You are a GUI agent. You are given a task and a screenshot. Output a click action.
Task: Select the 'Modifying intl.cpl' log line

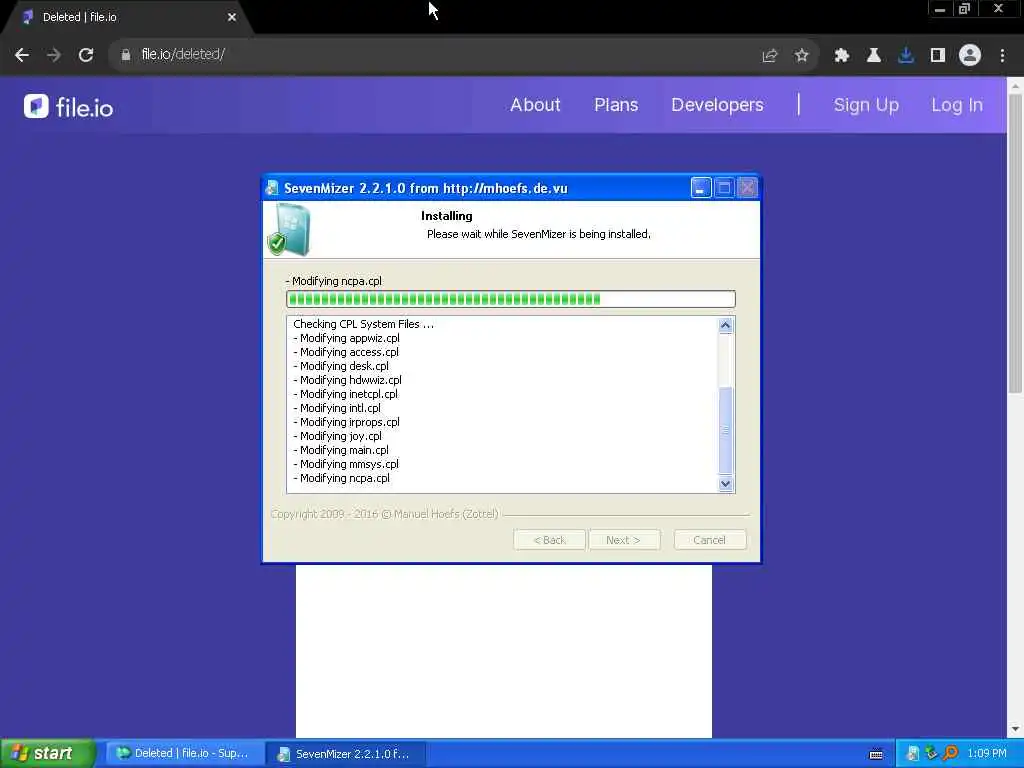[337, 408]
